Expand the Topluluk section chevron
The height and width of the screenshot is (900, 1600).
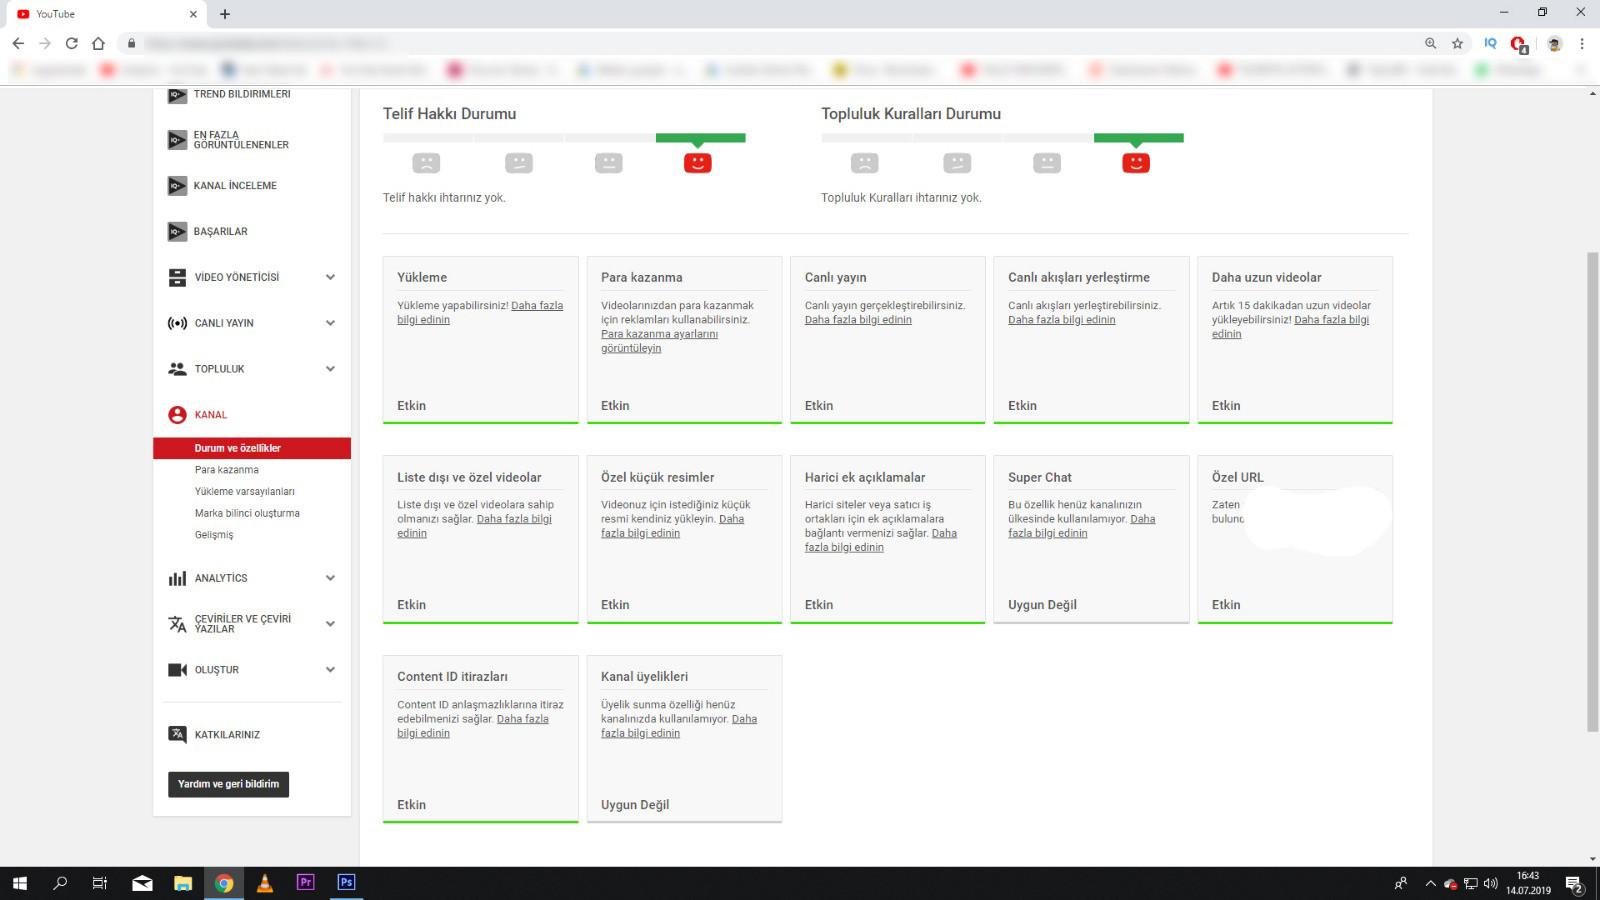tap(330, 369)
